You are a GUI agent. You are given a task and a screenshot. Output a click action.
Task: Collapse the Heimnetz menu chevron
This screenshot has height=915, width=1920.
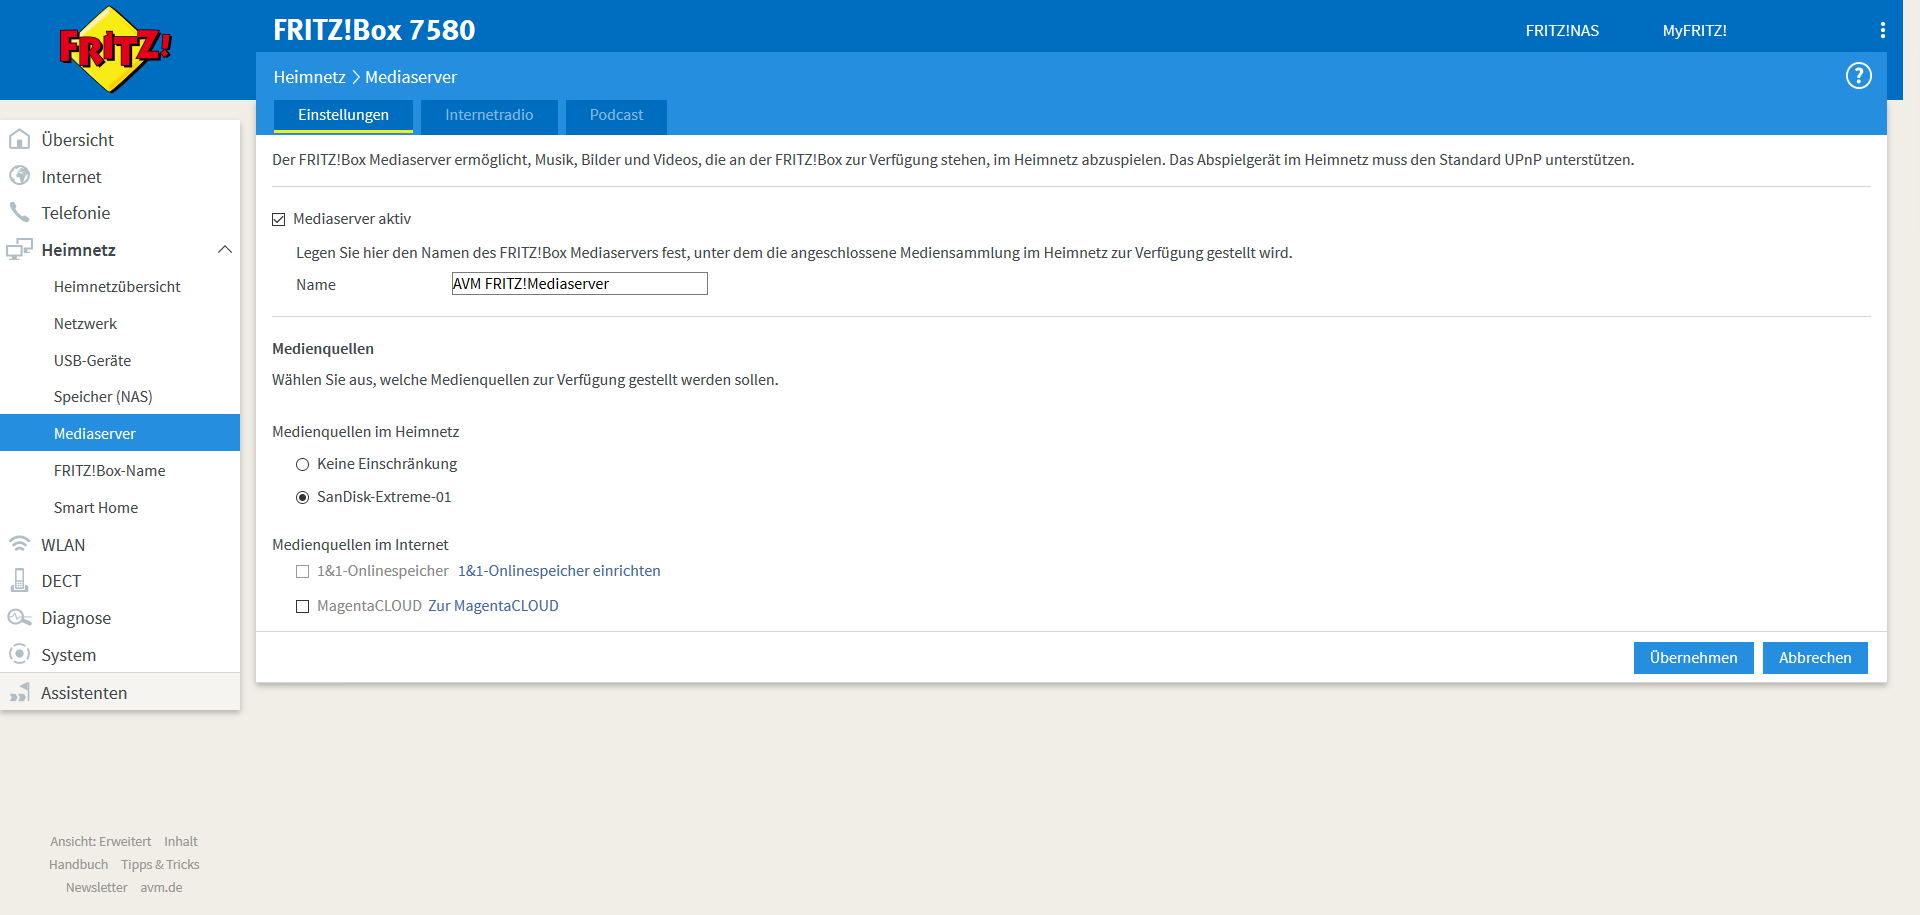coord(225,249)
